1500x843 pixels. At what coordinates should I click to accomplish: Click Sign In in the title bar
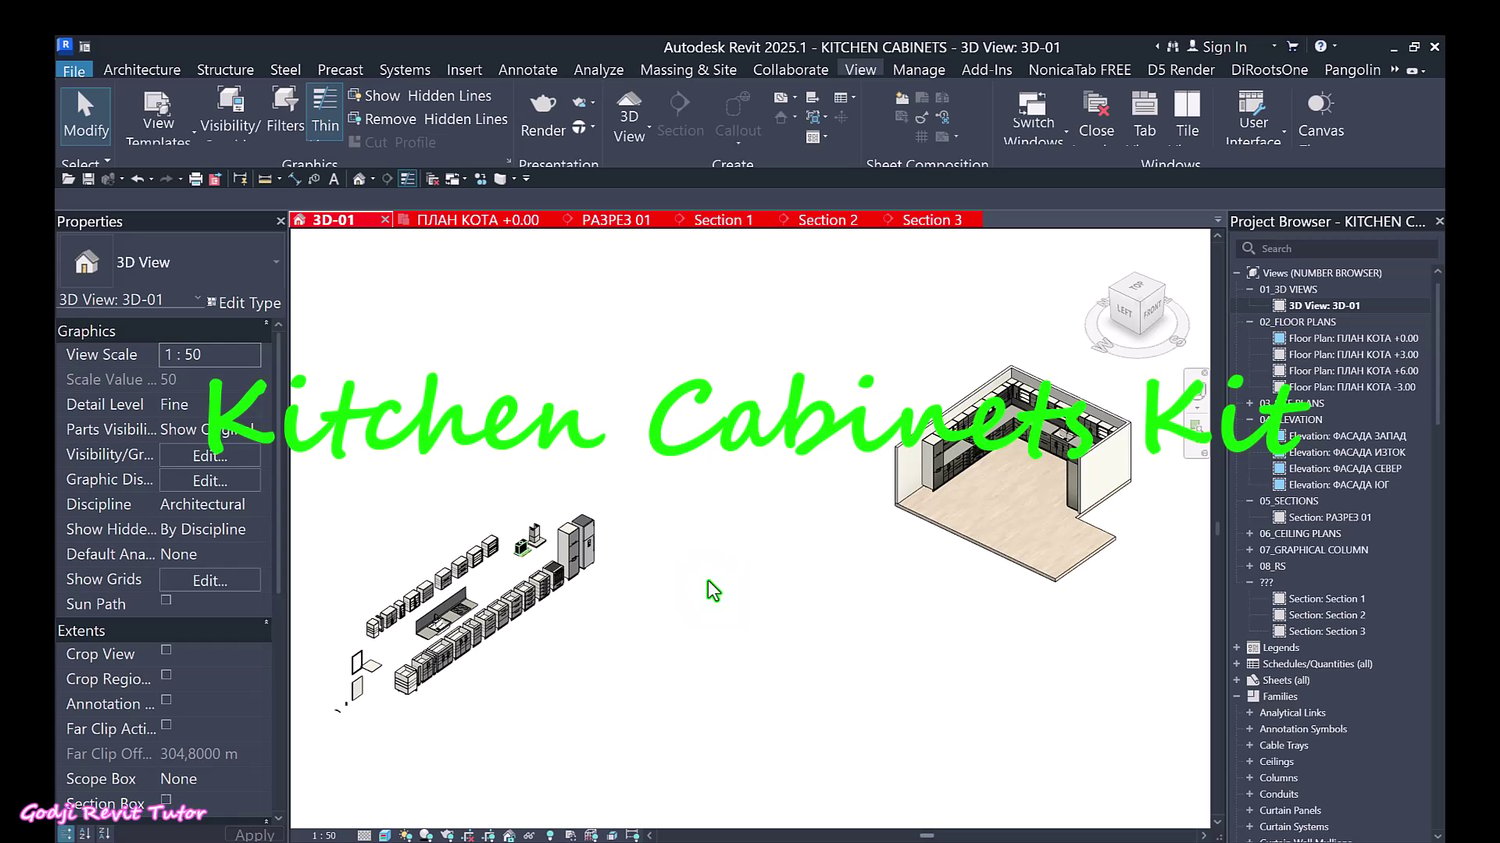click(x=1217, y=47)
